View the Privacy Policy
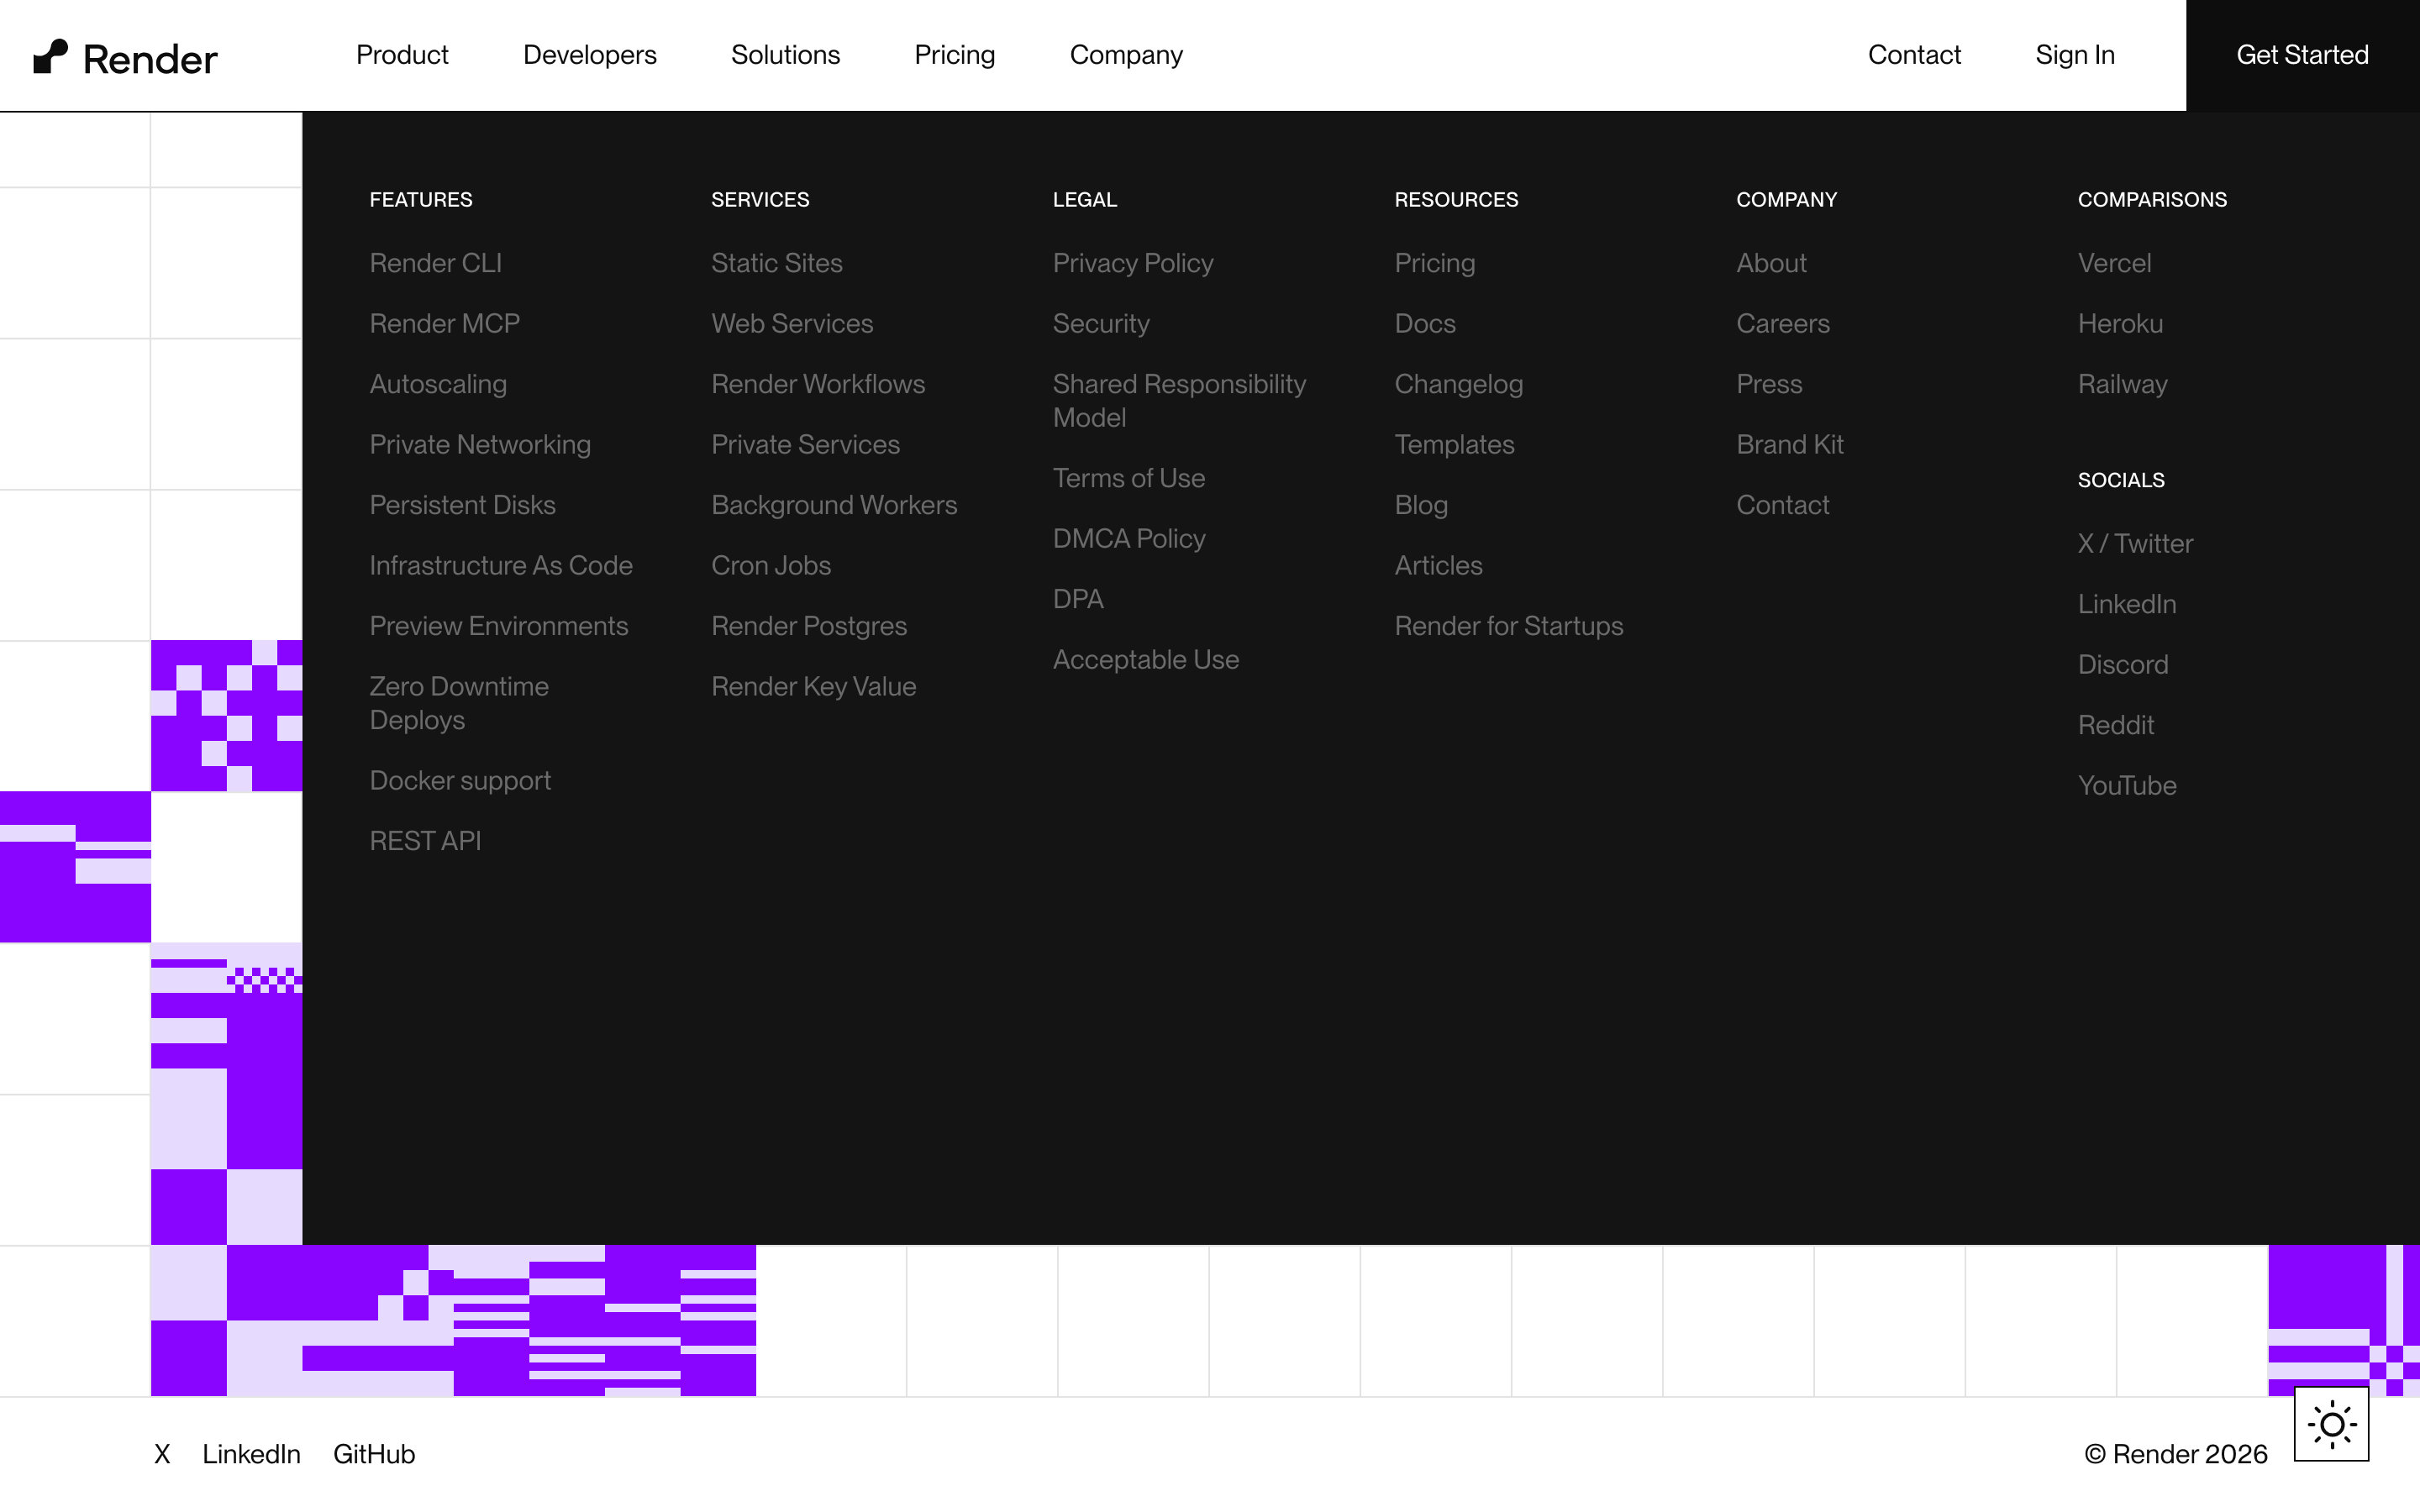2420x1512 pixels. (x=1133, y=263)
